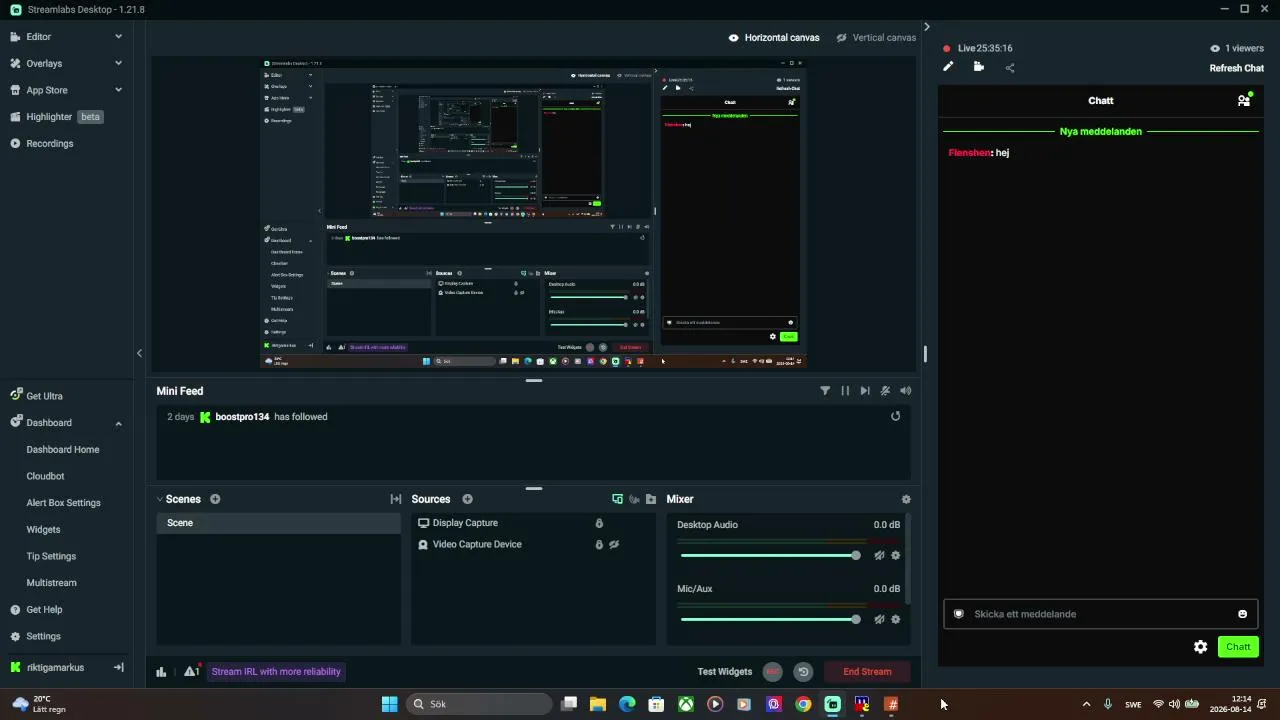Click the End Stream button
The image size is (1280, 720).
click(x=867, y=672)
